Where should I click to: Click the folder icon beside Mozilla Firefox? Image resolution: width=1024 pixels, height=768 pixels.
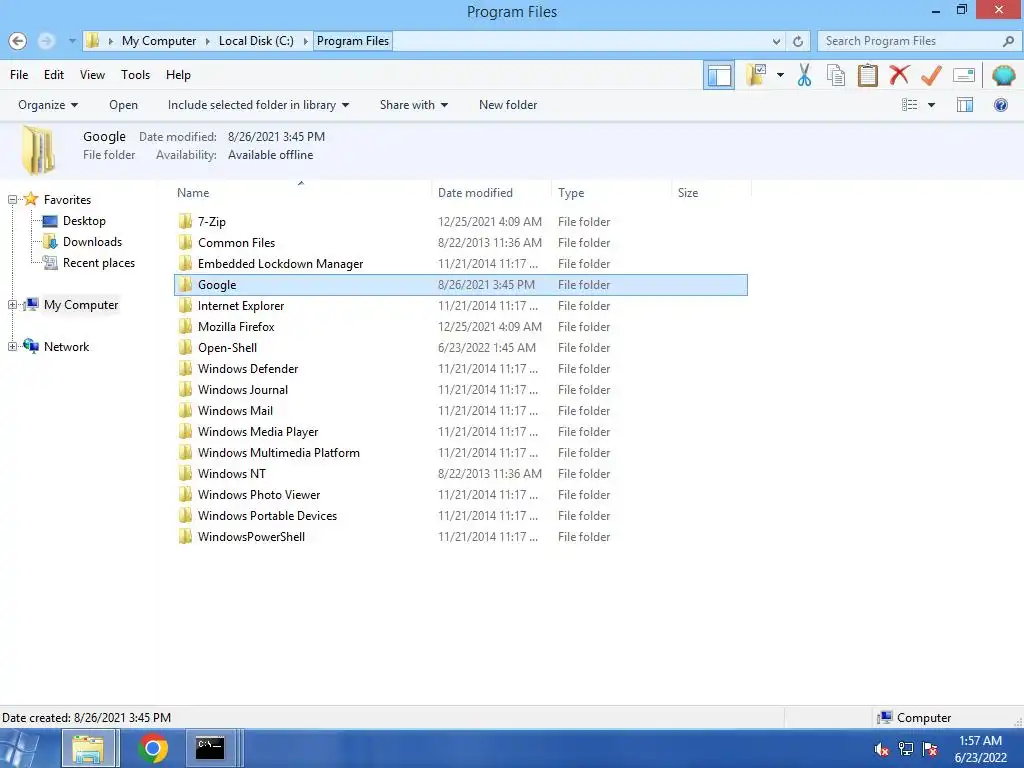185,327
